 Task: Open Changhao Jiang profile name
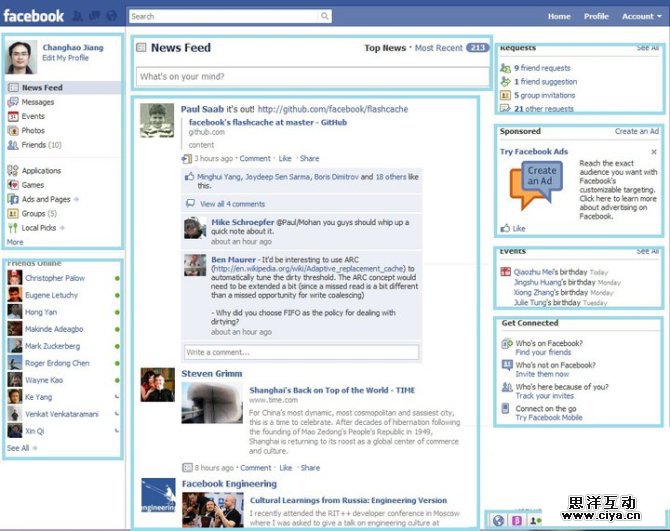click(73, 47)
